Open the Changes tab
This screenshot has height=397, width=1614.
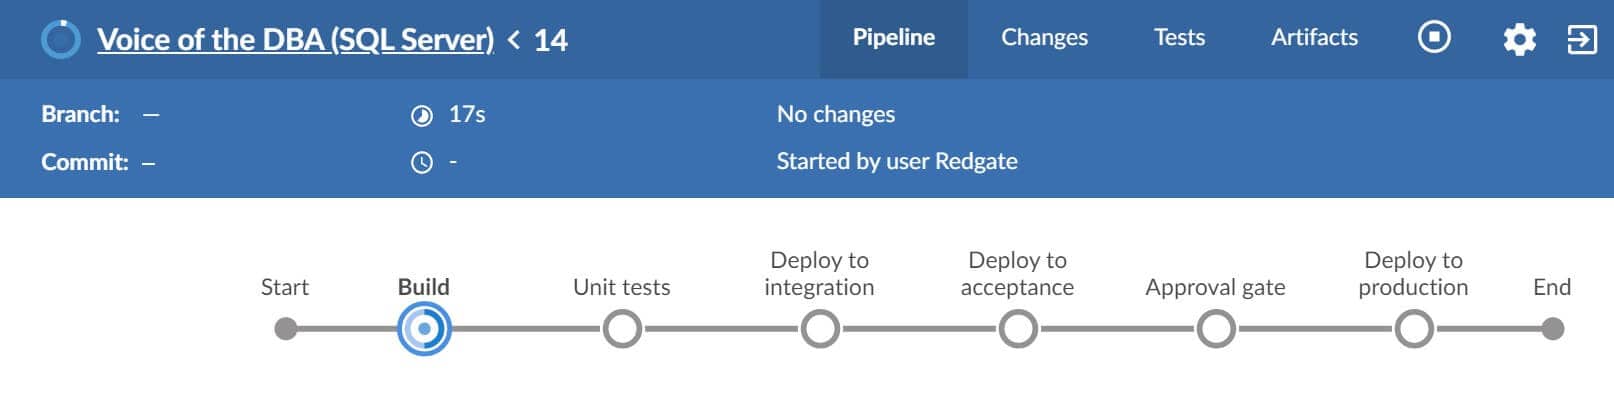tap(1044, 38)
